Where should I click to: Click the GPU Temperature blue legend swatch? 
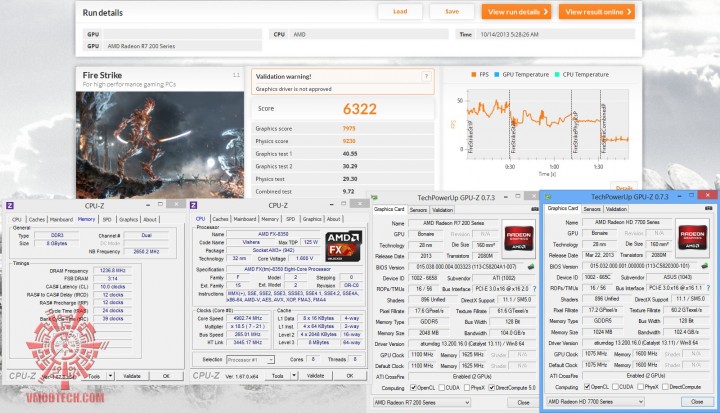click(496, 74)
